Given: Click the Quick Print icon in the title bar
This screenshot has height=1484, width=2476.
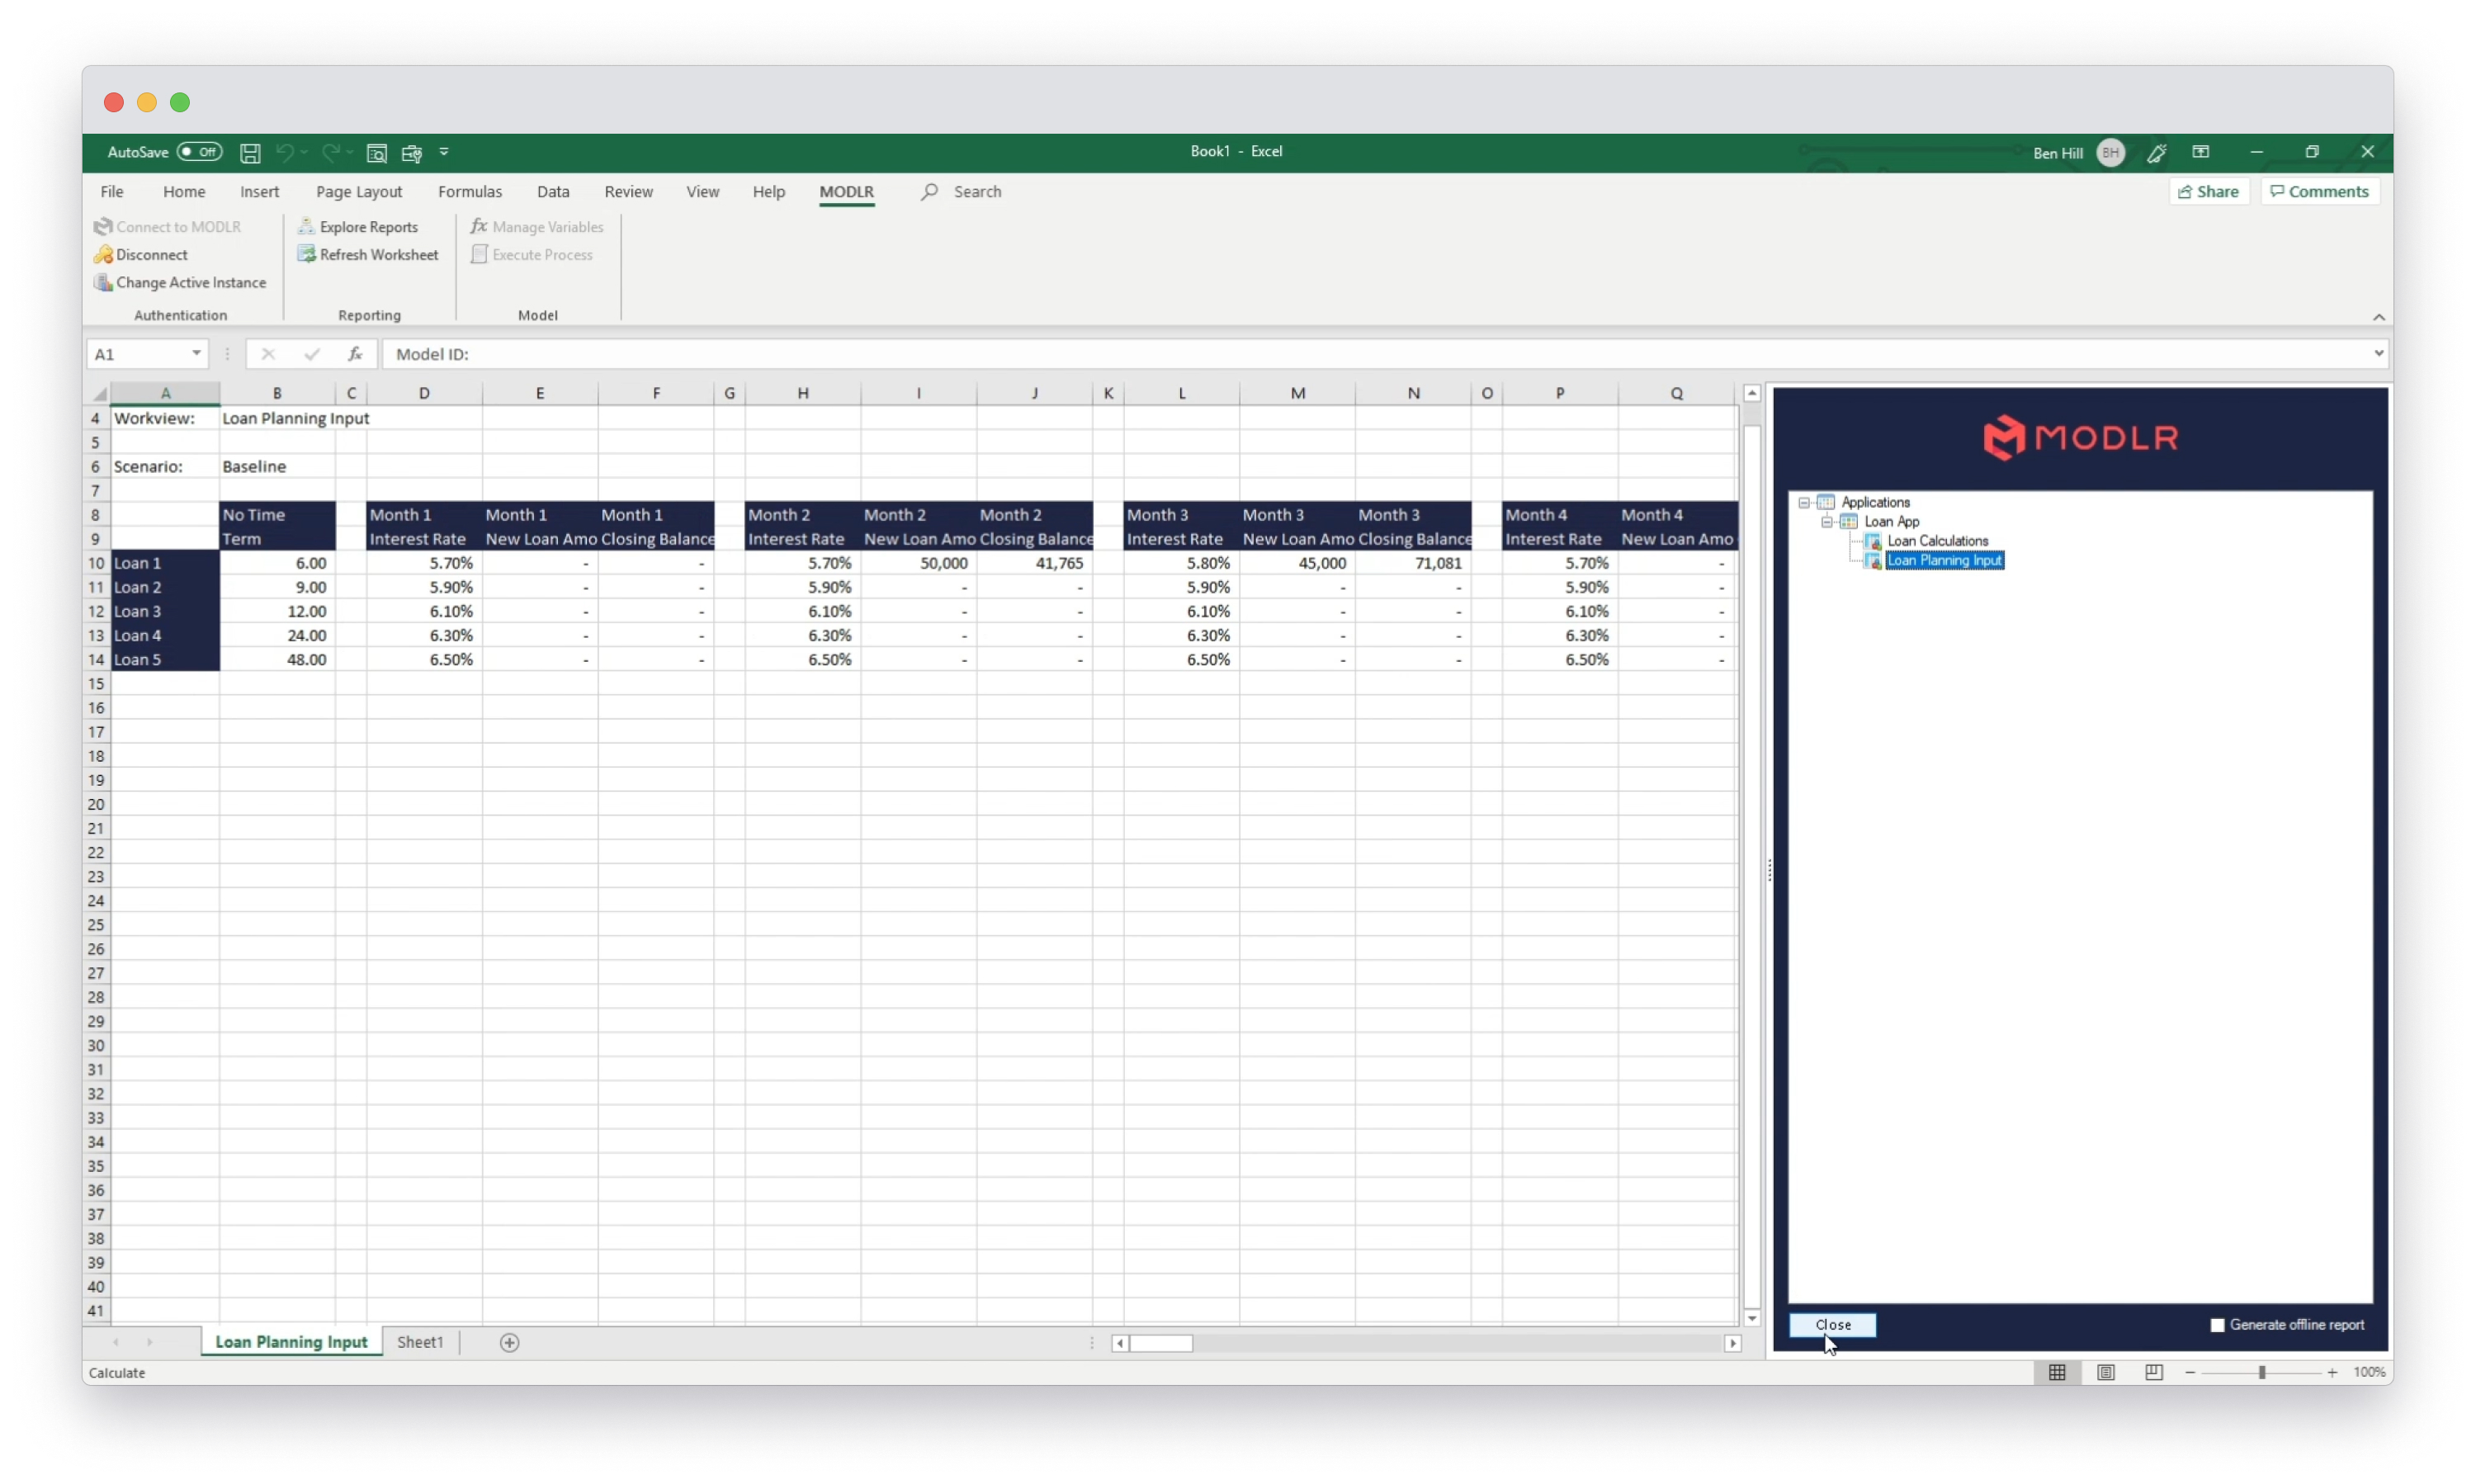Looking at the screenshot, I should [x=411, y=153].
